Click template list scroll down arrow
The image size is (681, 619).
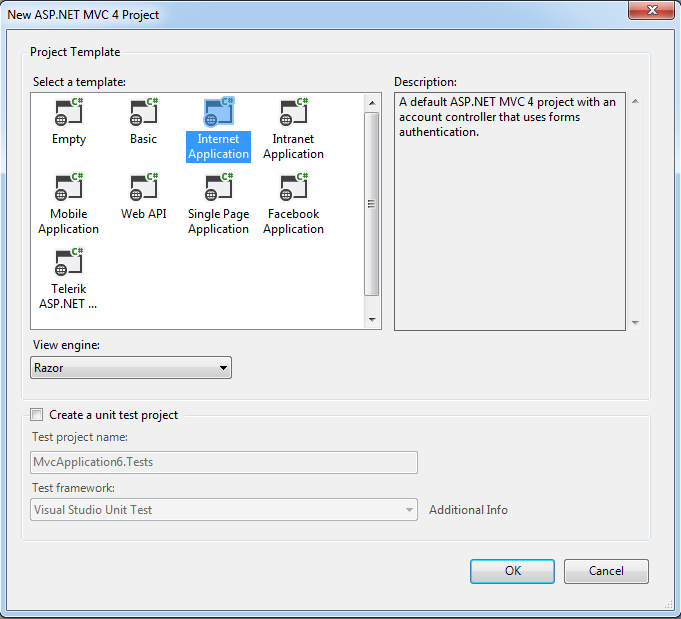click(372, 319)
